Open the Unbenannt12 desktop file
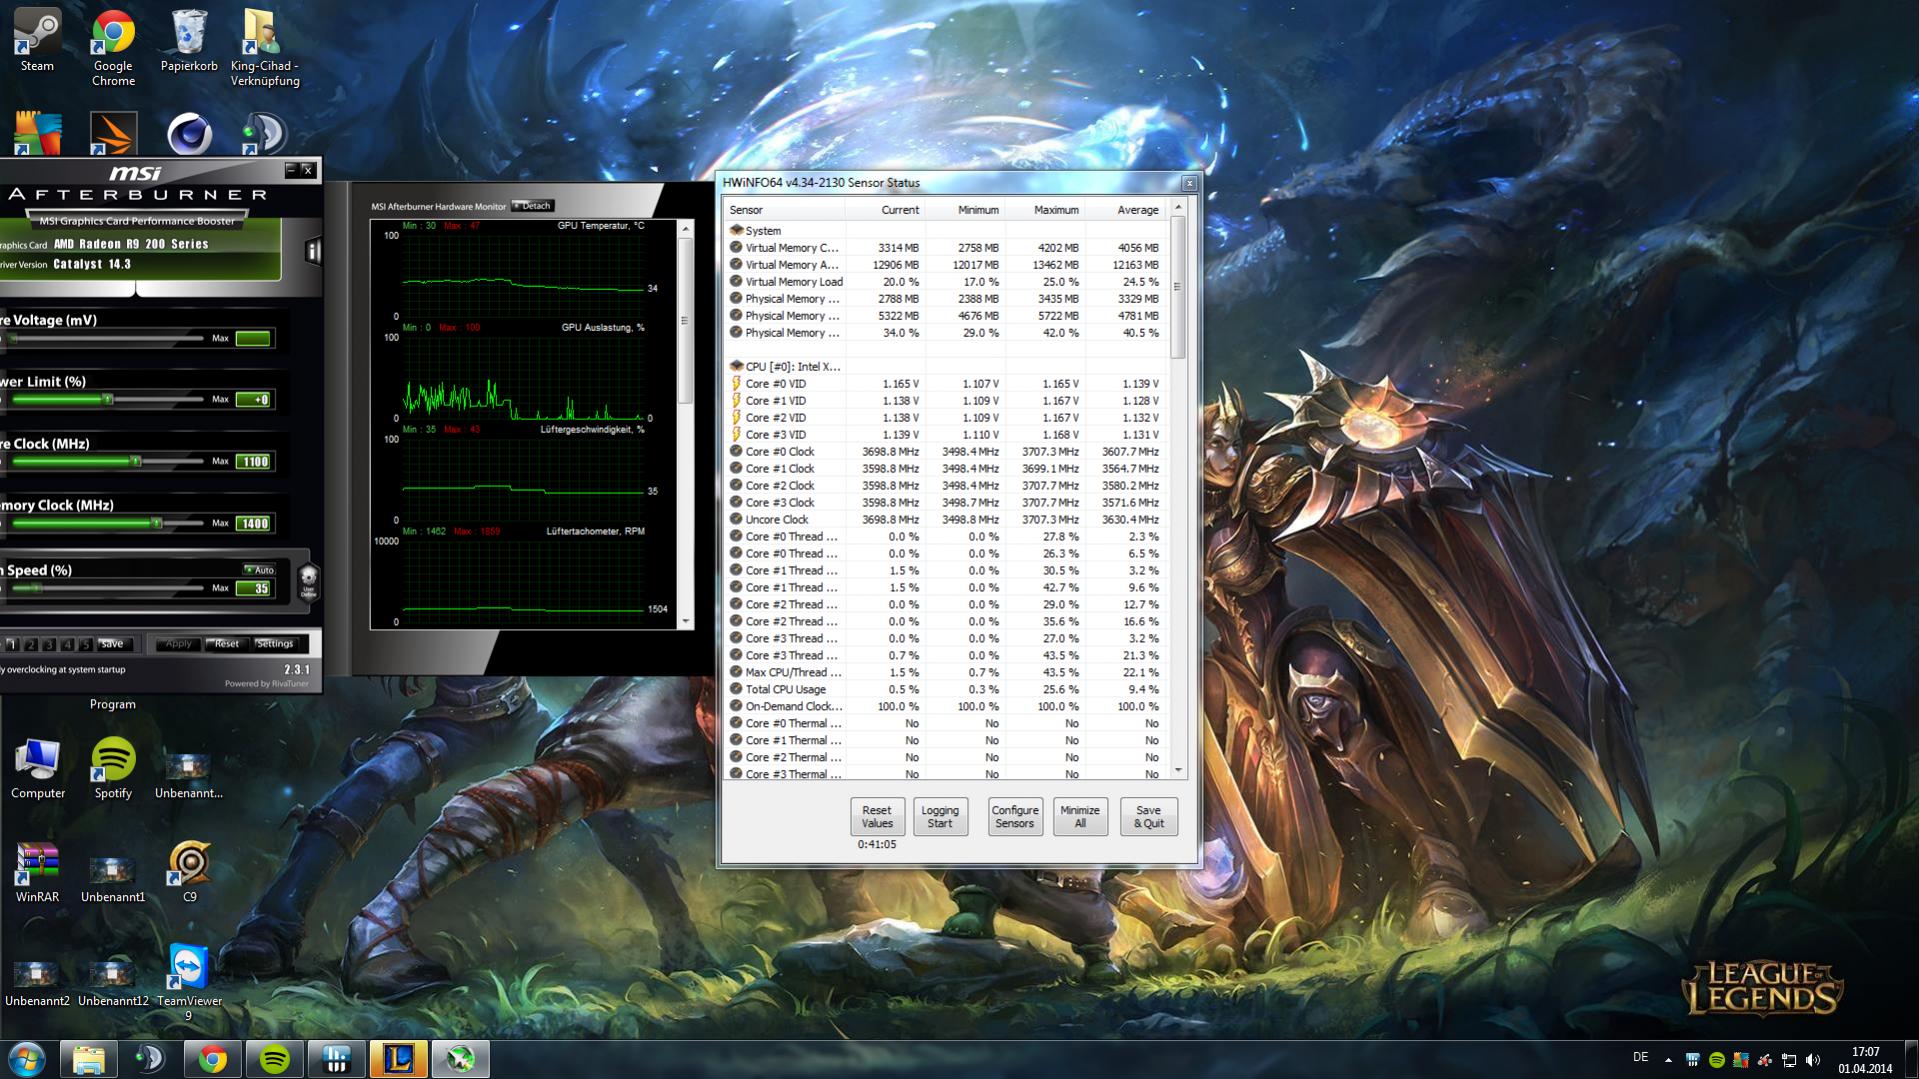This screenshot has width=1919, height=1079. coord(113,983)
